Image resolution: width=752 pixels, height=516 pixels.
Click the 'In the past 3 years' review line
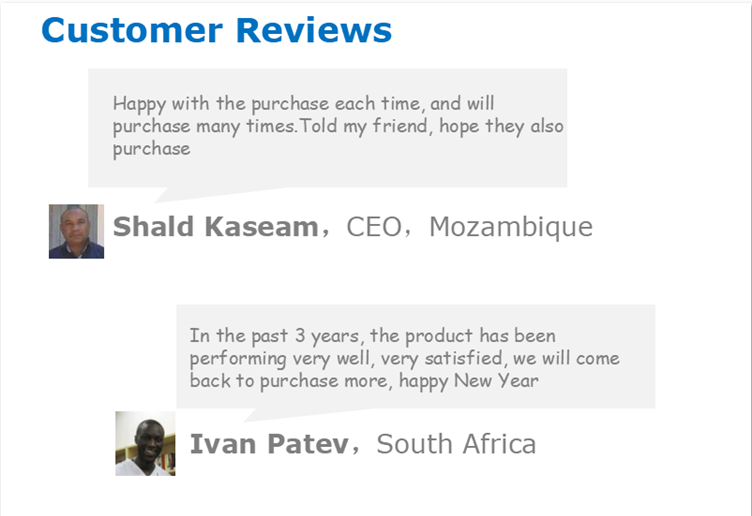point(372,335)
